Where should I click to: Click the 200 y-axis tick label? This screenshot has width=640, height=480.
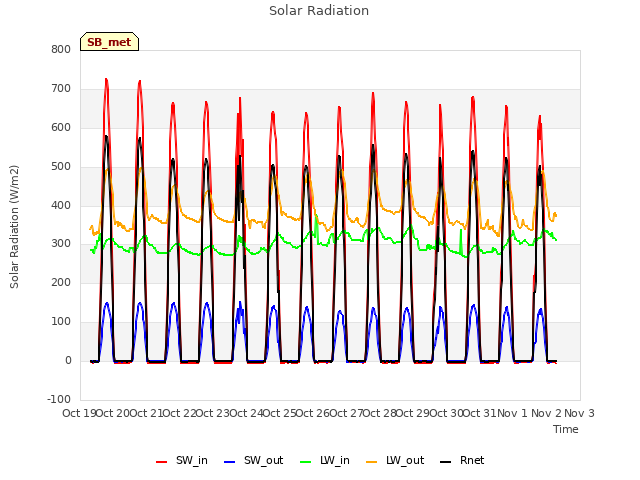[x=61, y=282]
